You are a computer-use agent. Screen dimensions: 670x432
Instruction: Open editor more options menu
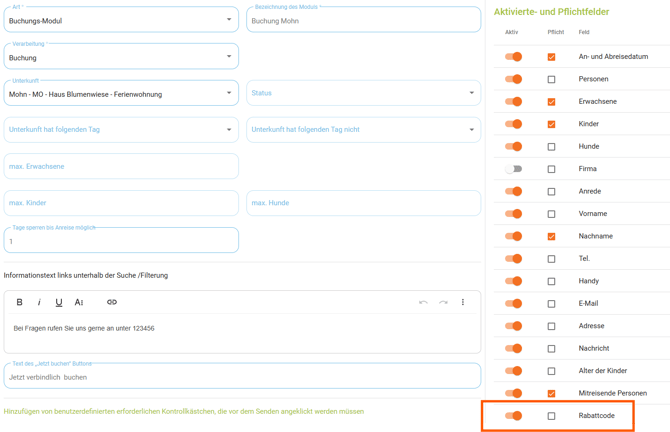point(463,302)
